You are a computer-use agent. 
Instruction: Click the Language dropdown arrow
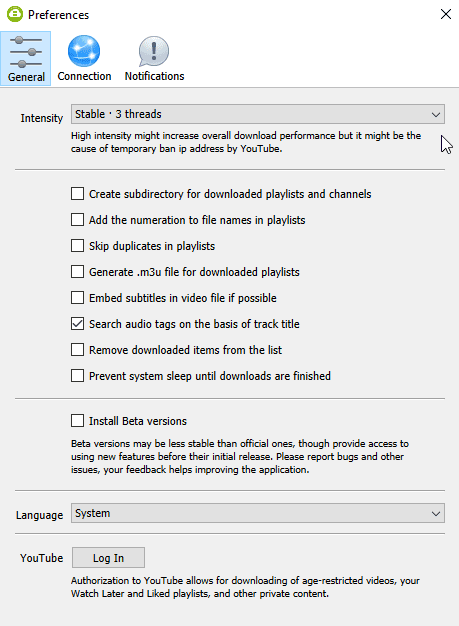(x=436, y=513)
